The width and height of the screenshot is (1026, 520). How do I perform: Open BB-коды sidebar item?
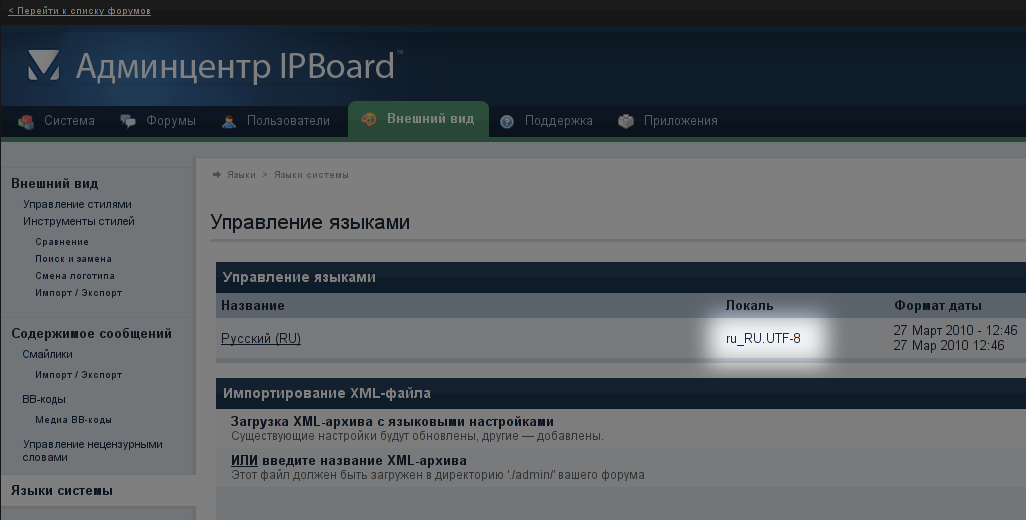coord(43,399)
